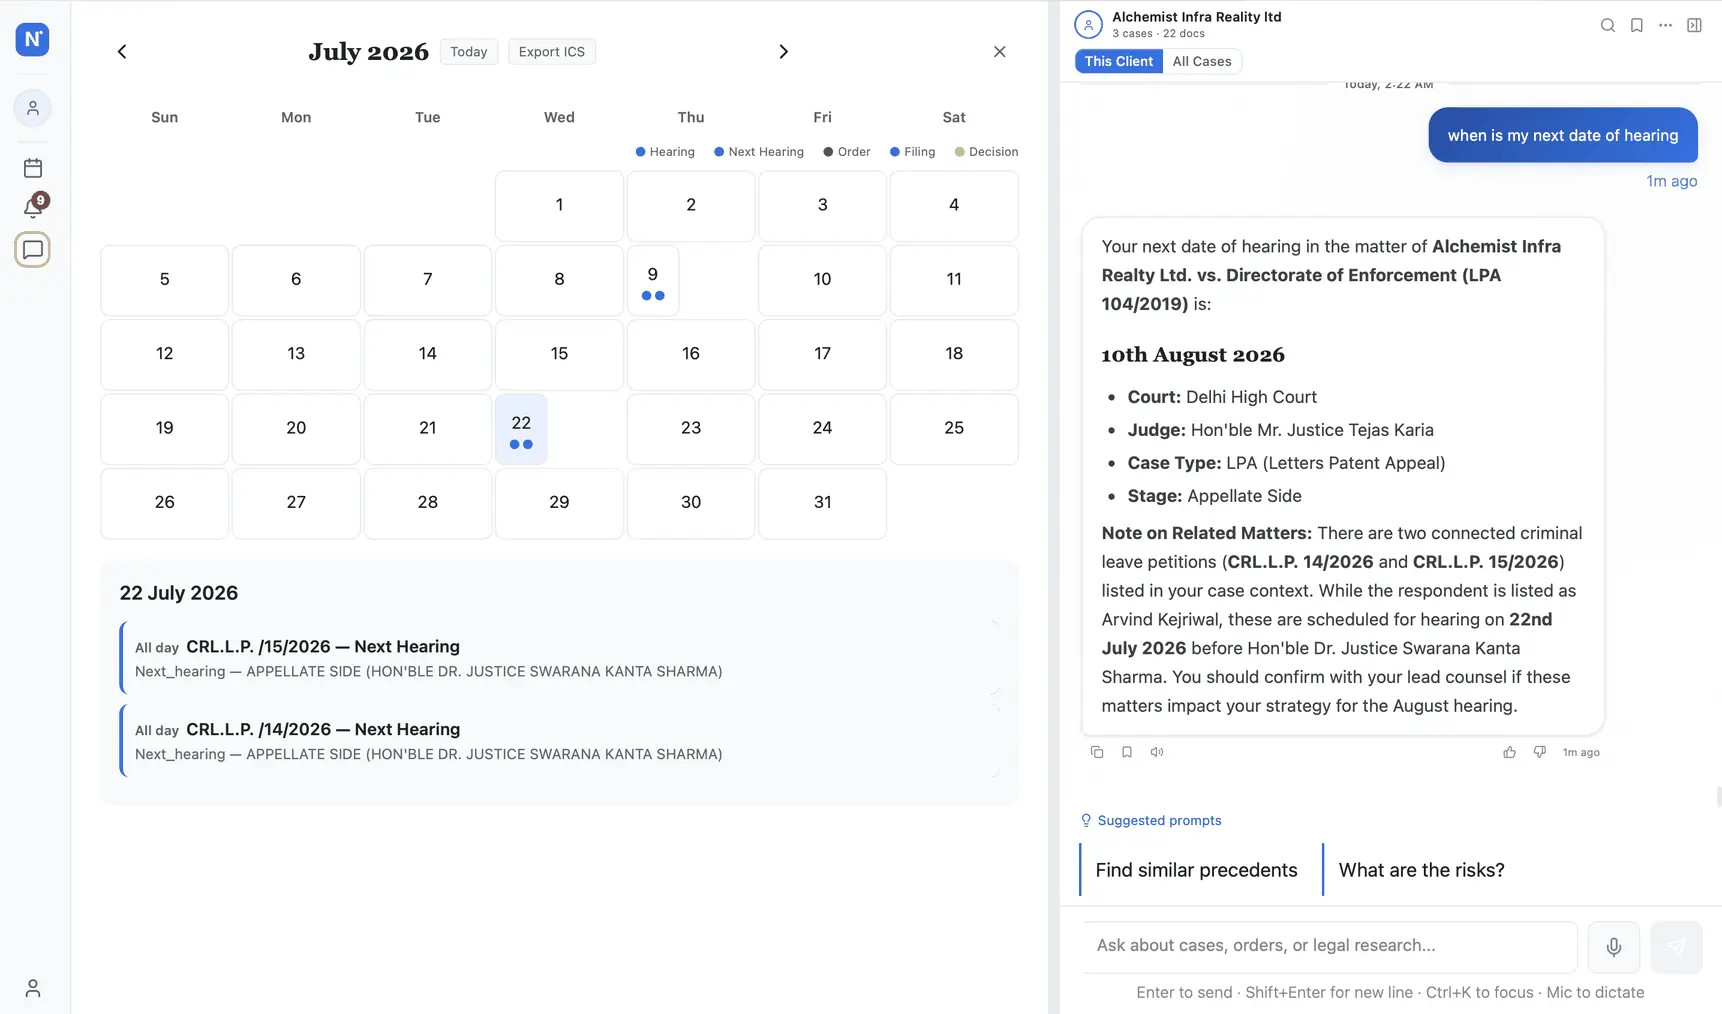Click the 10th August 2026 heading
This screenshot has width=1722, height=1014.
point(1193,355)
